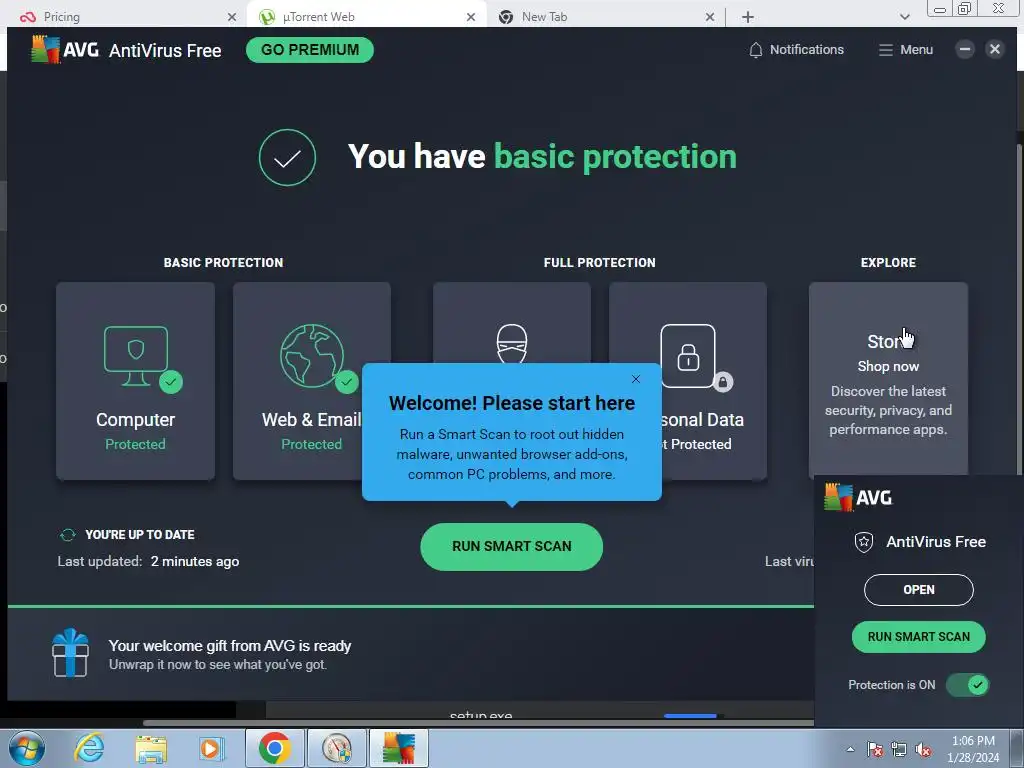Click the Windows Start orb

tap(27, 748)
